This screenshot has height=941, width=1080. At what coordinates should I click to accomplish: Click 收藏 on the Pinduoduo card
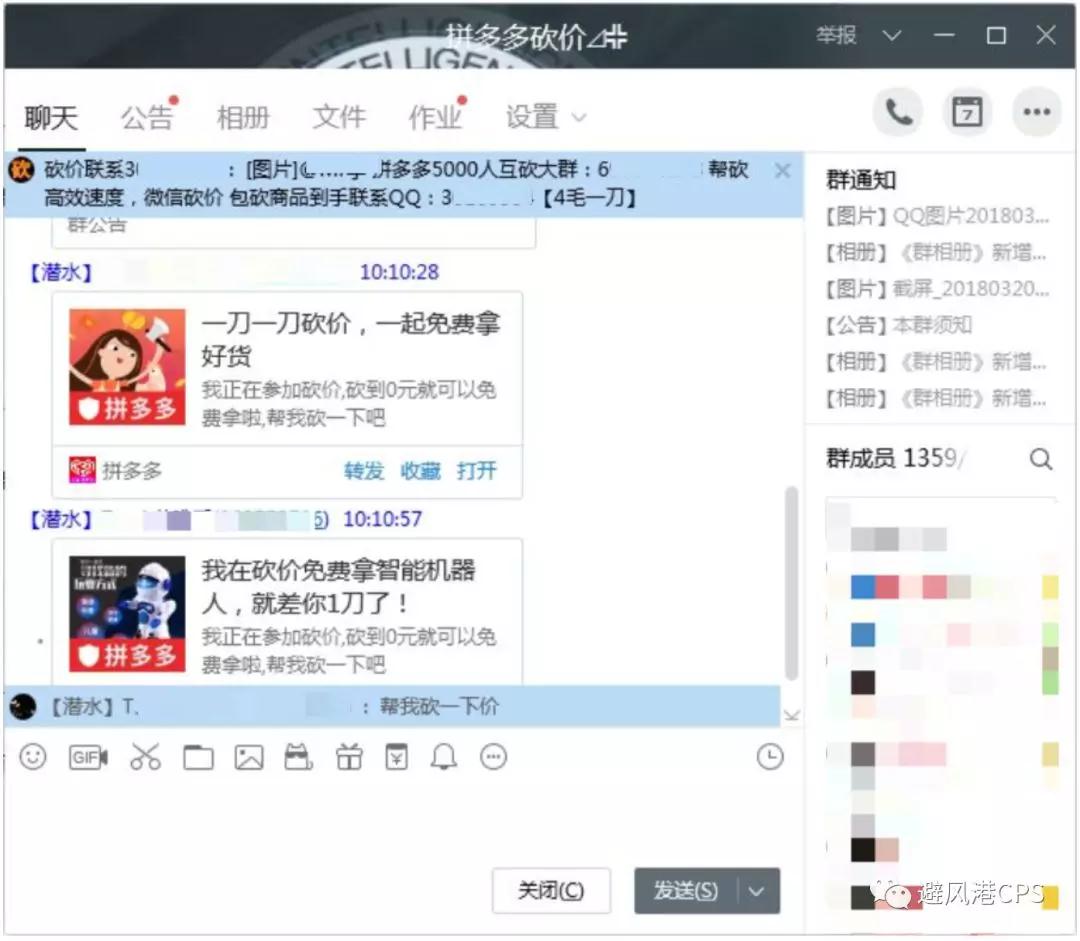point(420,471)
